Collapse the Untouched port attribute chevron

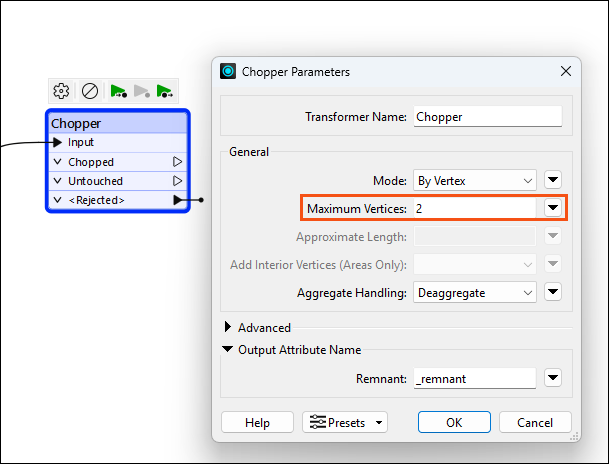pos(57,181)
